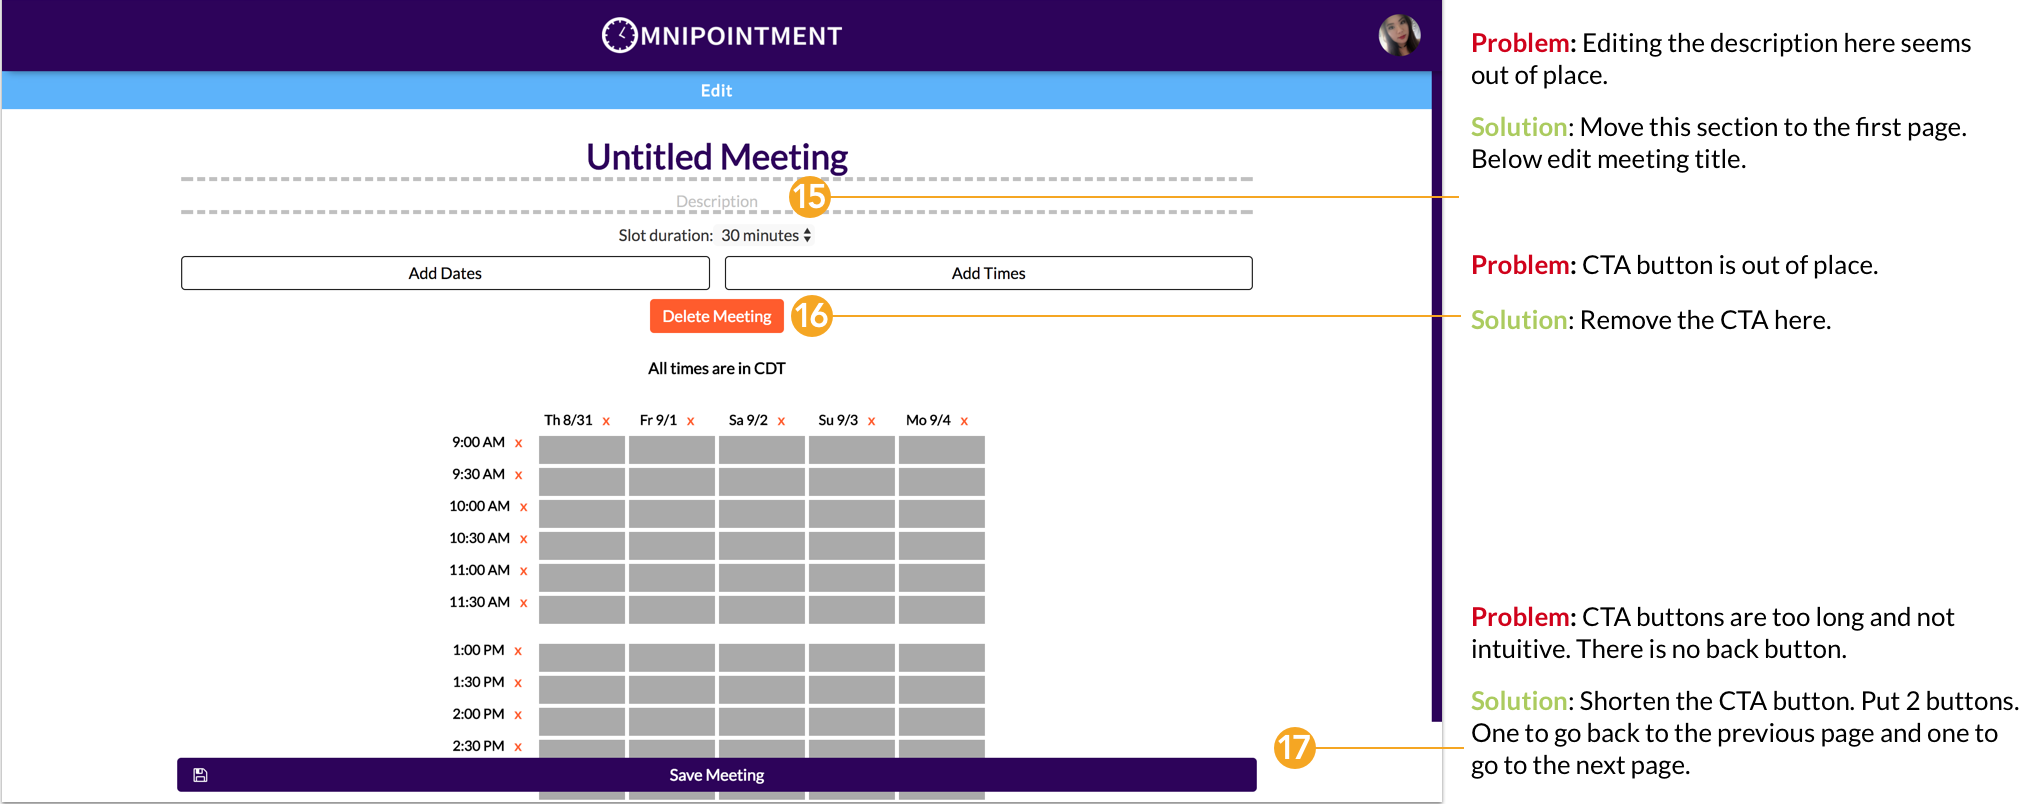Delete the 1:30 PM time row
The height and width of the screenshot is (804, 2040).
click(x=518, y=683)
